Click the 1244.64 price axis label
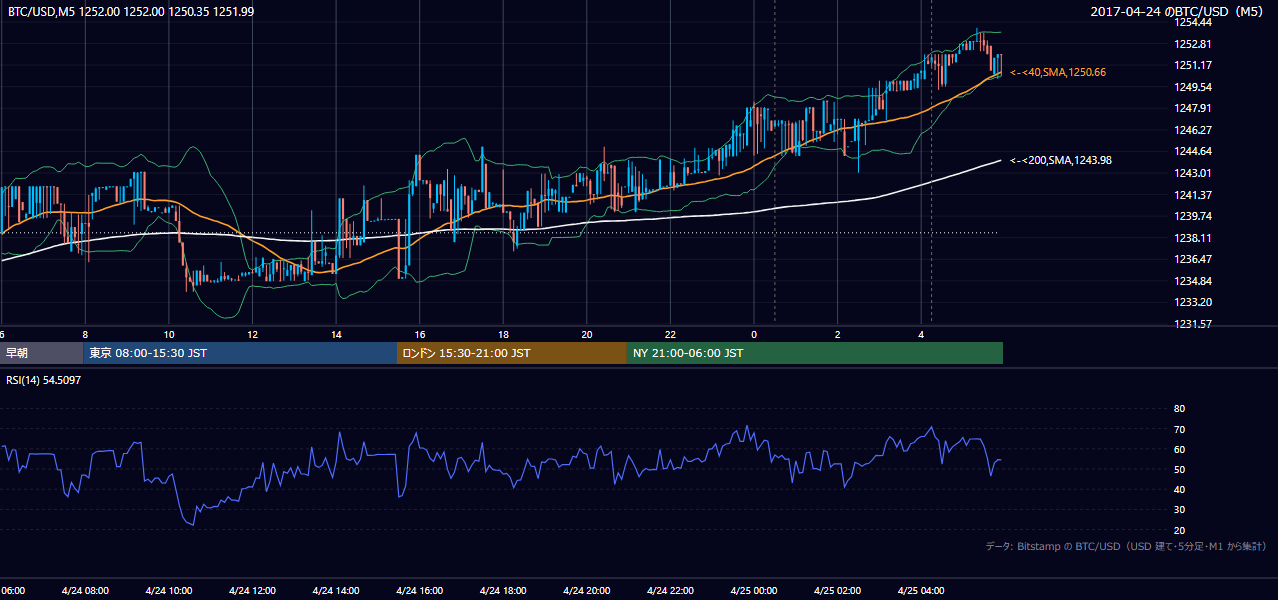Screen dimensions: 1278x600 [x=1193, y=151]
